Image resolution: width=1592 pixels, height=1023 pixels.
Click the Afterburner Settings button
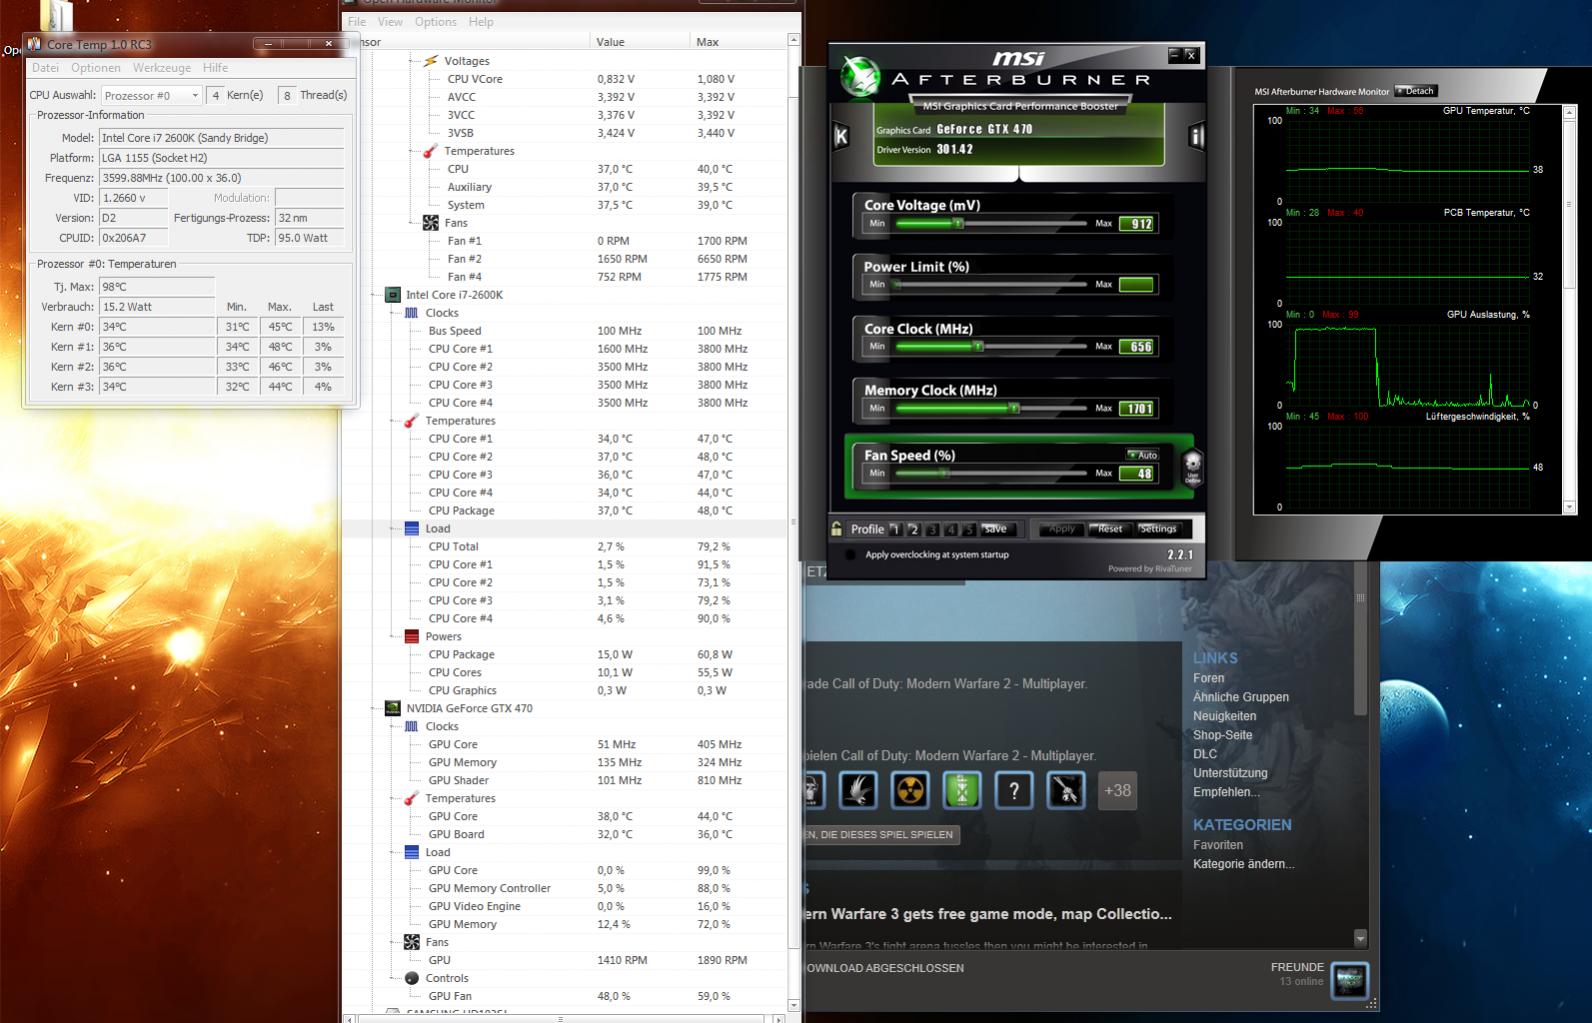(x=1158, y=529)
